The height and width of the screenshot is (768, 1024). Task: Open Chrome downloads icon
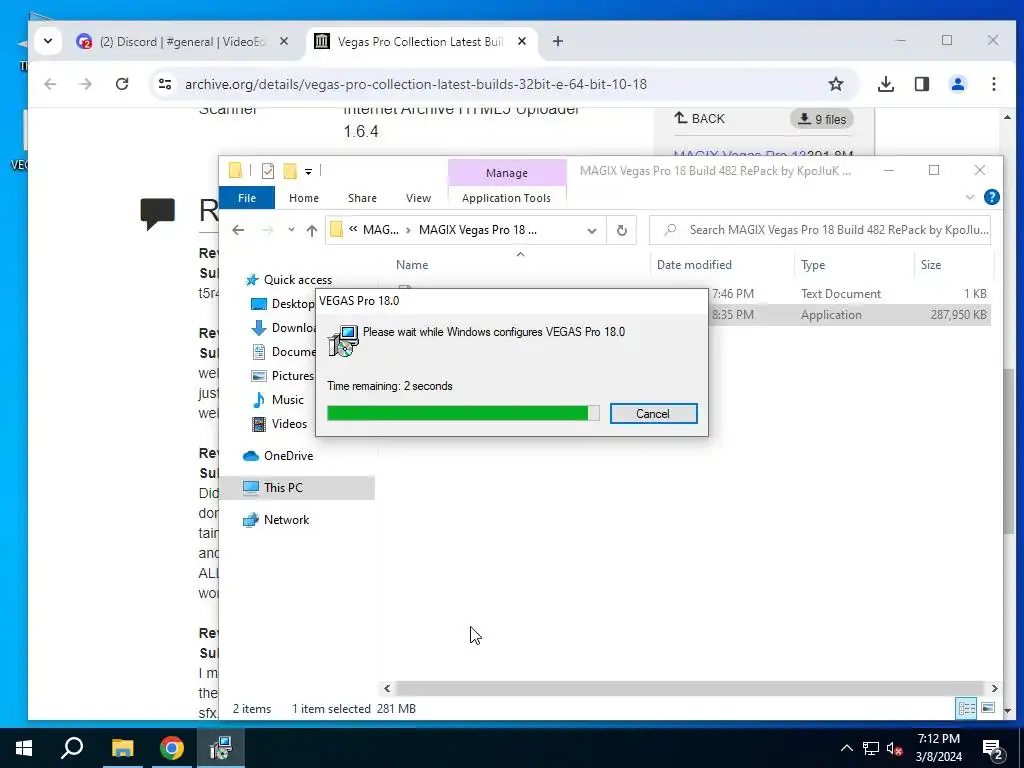886,84
